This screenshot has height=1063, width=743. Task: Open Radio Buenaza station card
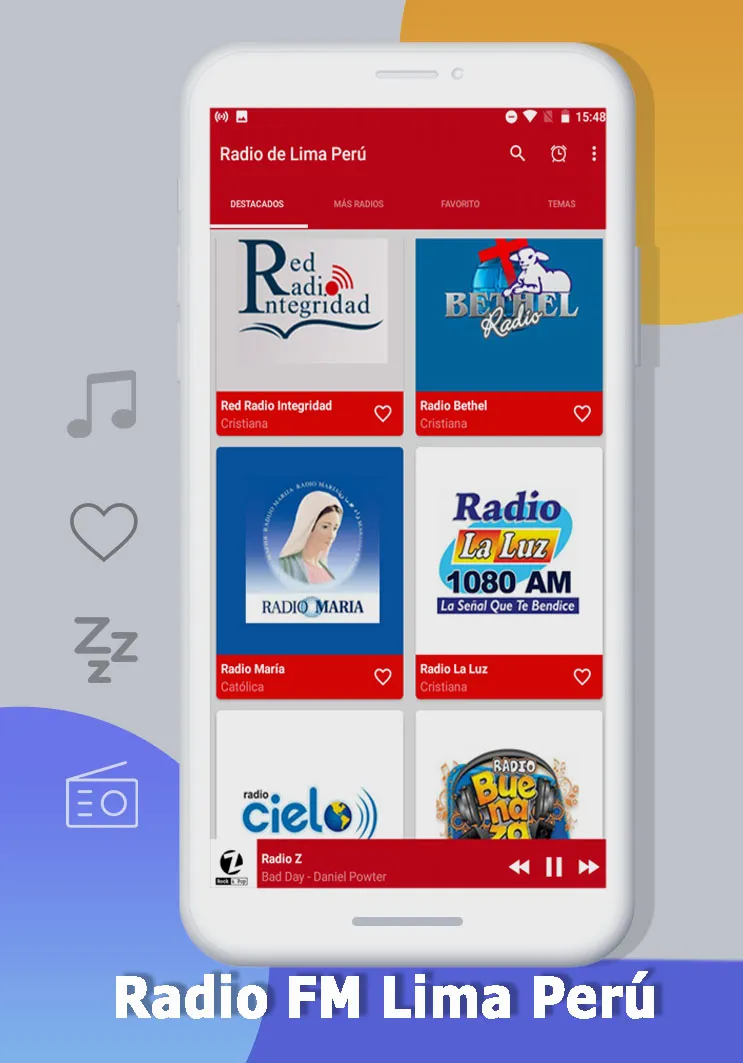coord(509,775)
